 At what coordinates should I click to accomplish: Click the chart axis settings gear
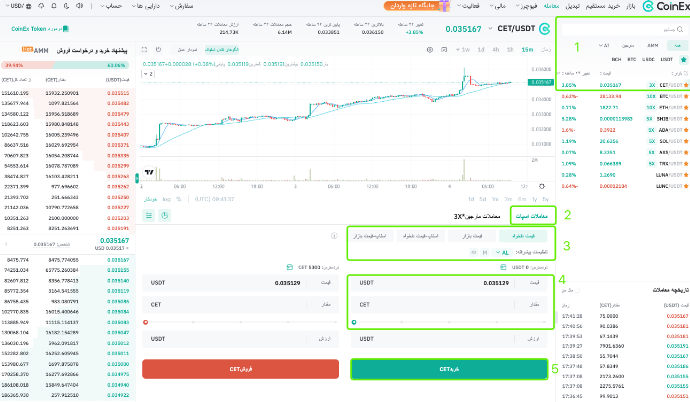542,186
